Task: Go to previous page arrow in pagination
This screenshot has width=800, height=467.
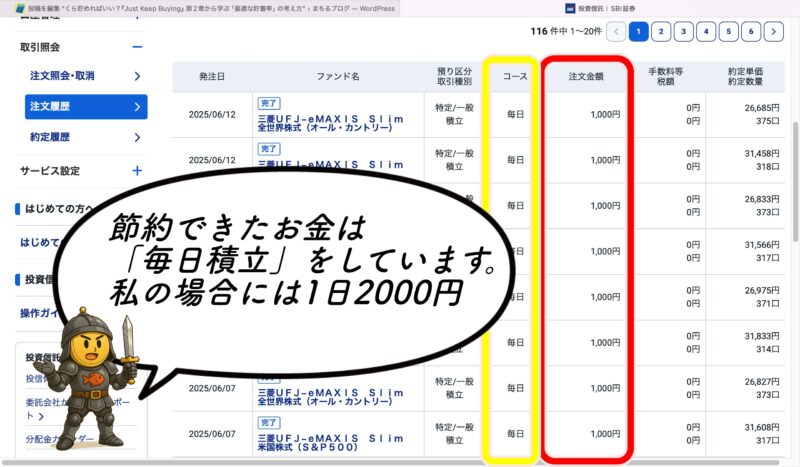Action: pos(616,32)
